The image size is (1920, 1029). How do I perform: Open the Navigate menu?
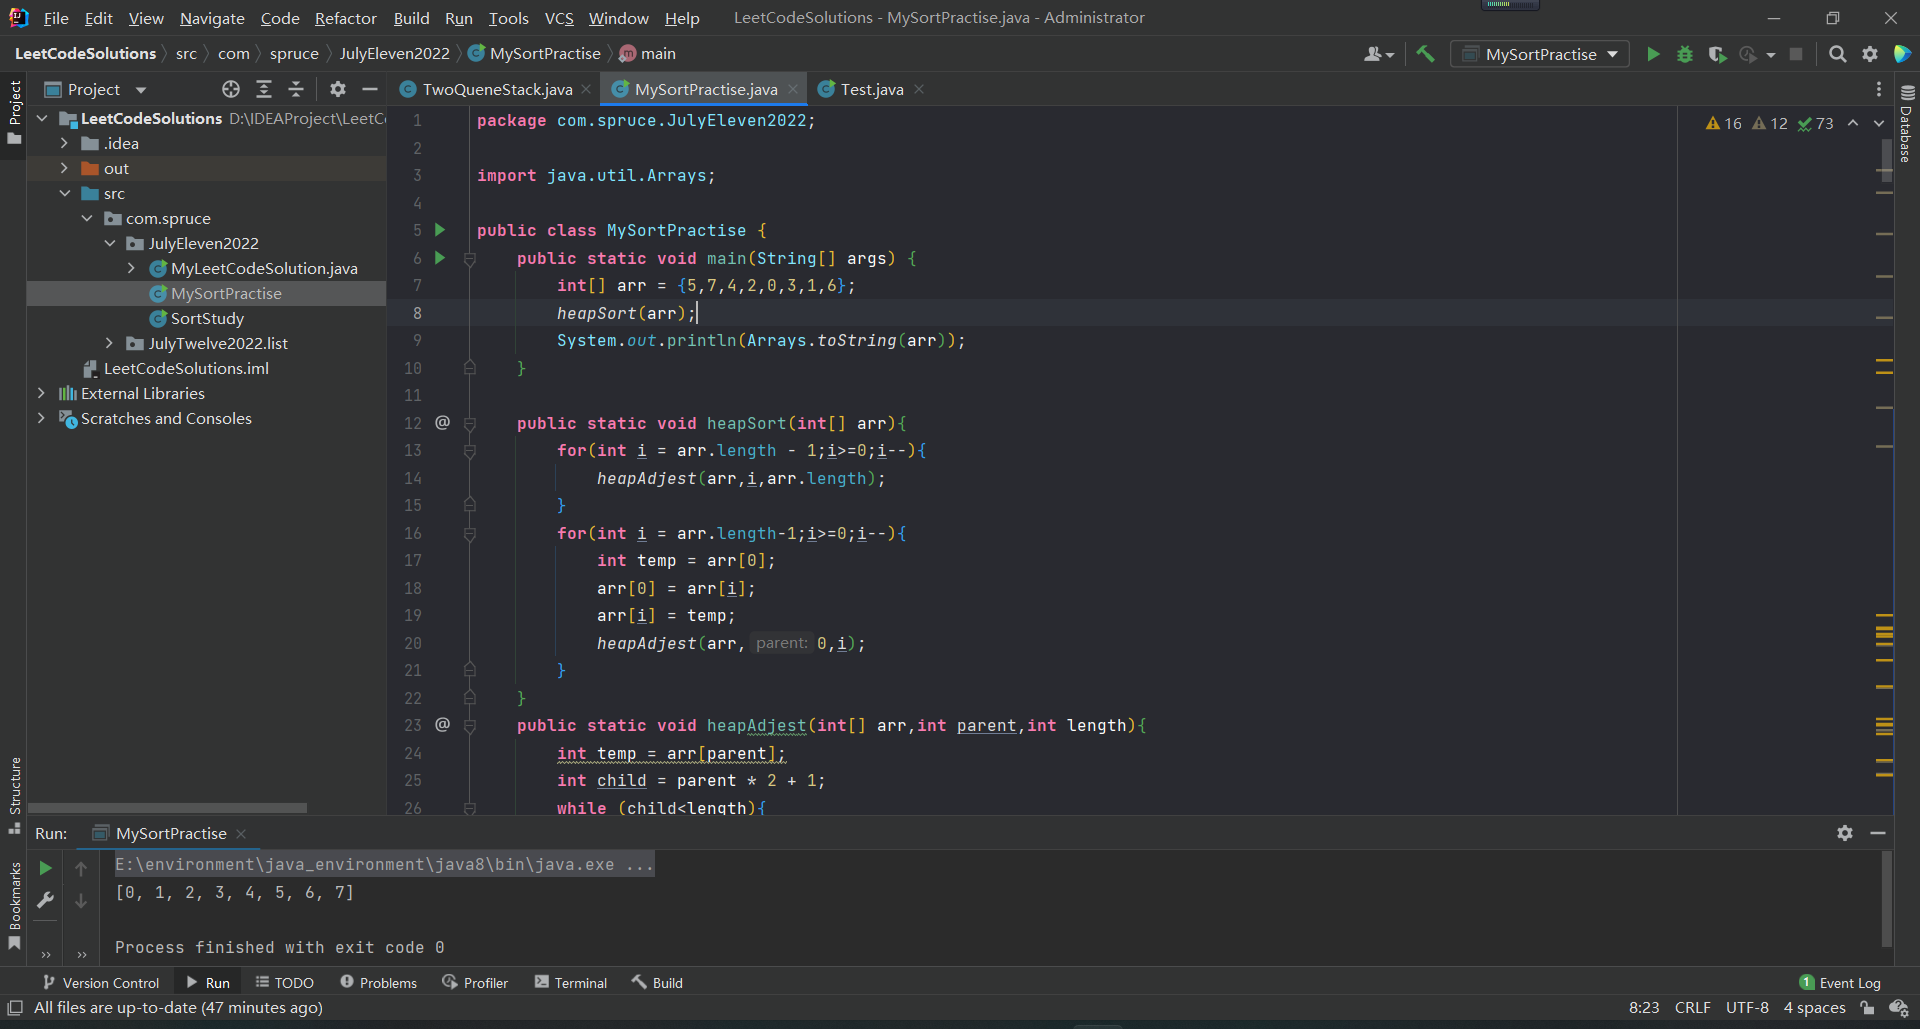click(212, 18)
